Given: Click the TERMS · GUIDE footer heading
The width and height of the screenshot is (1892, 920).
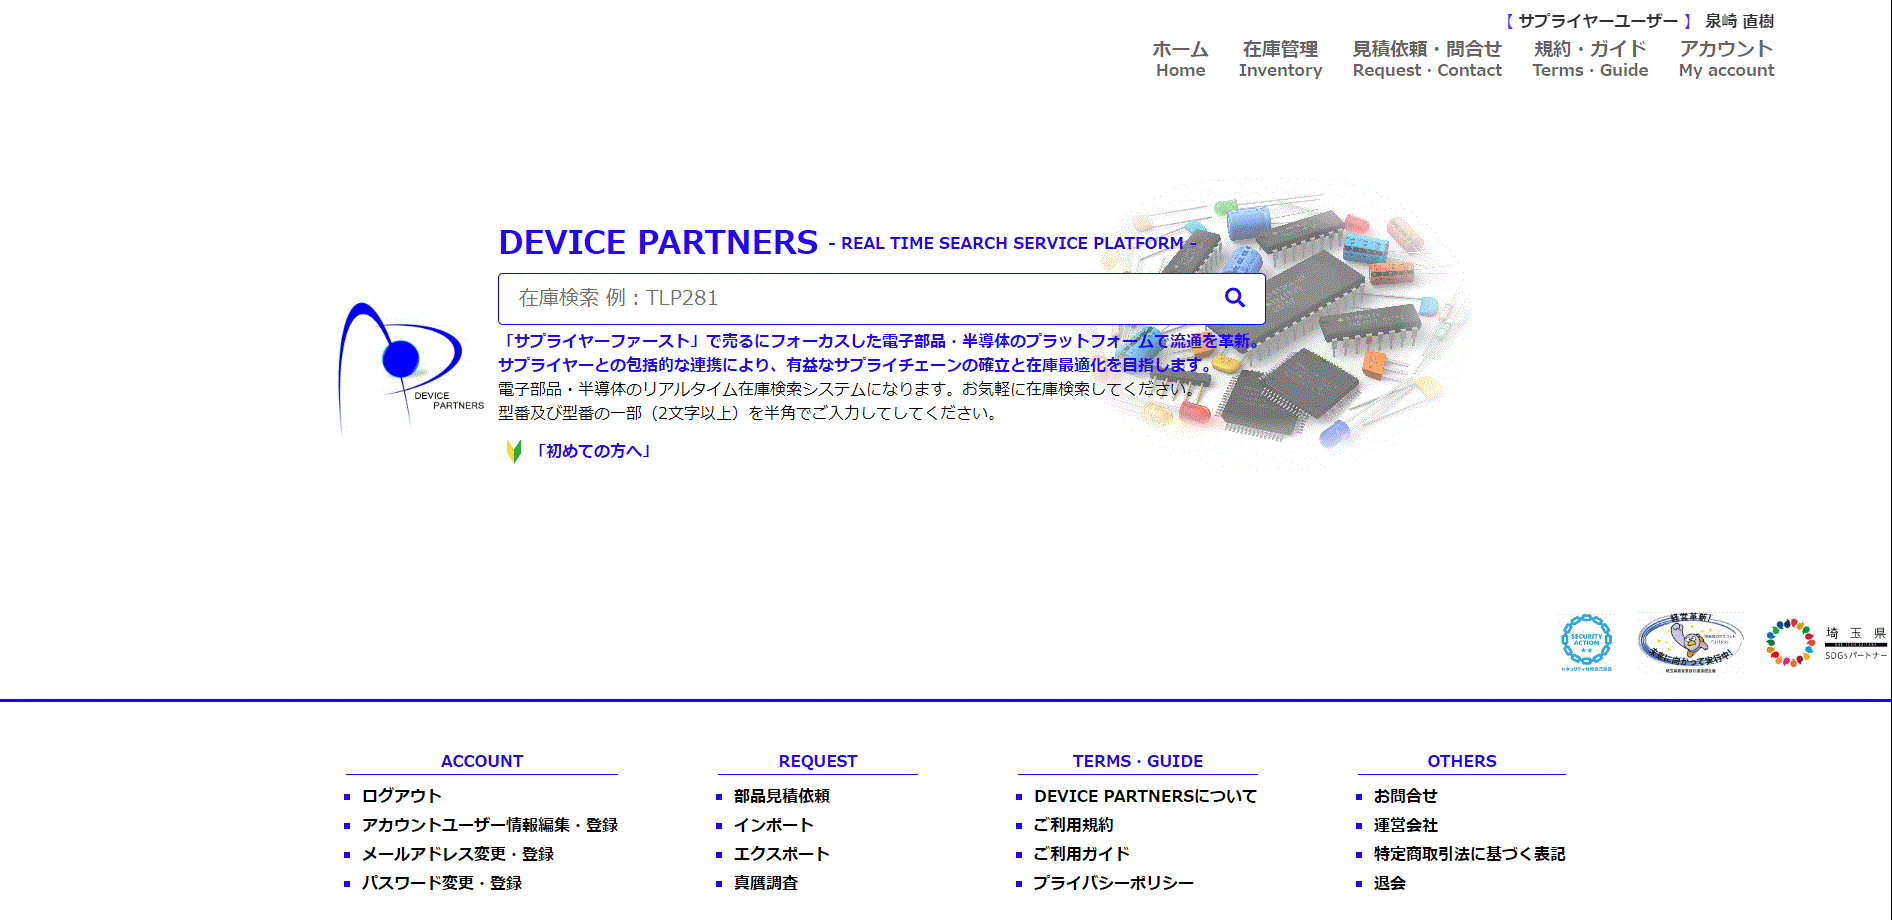Looking at the screenshot, I should pos(1138,761).
